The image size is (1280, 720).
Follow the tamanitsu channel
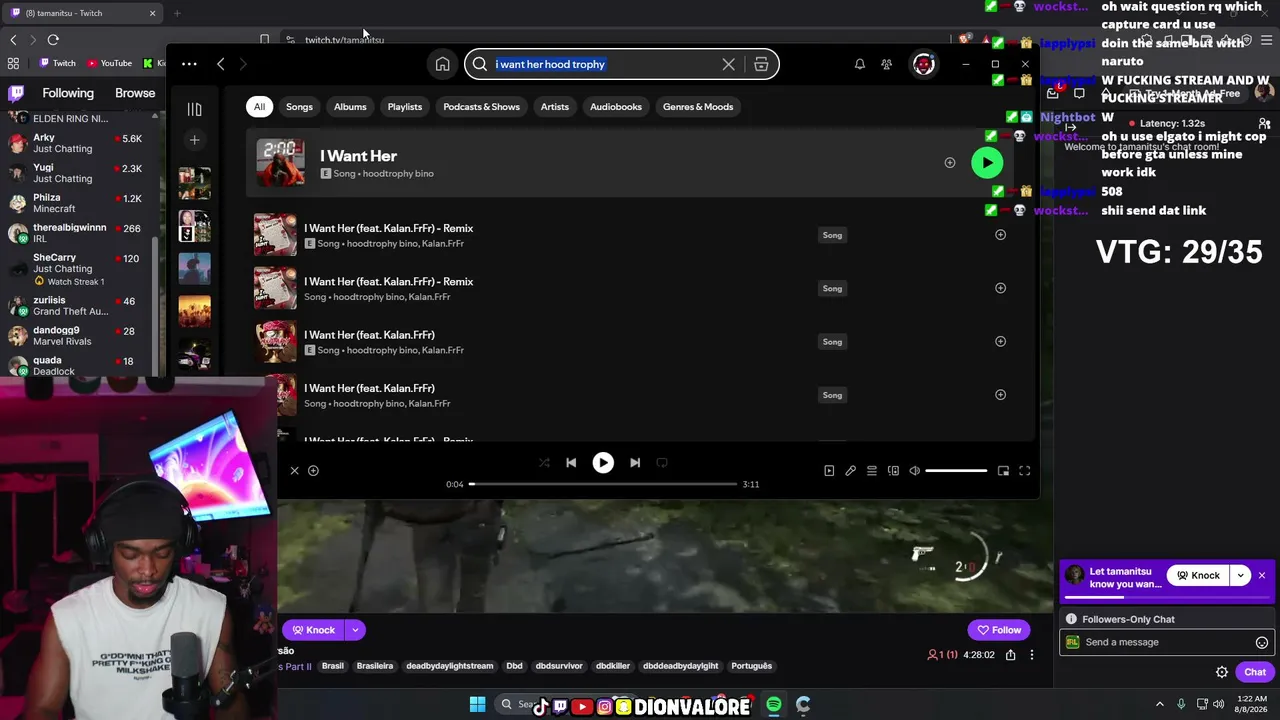coord(999,630)
